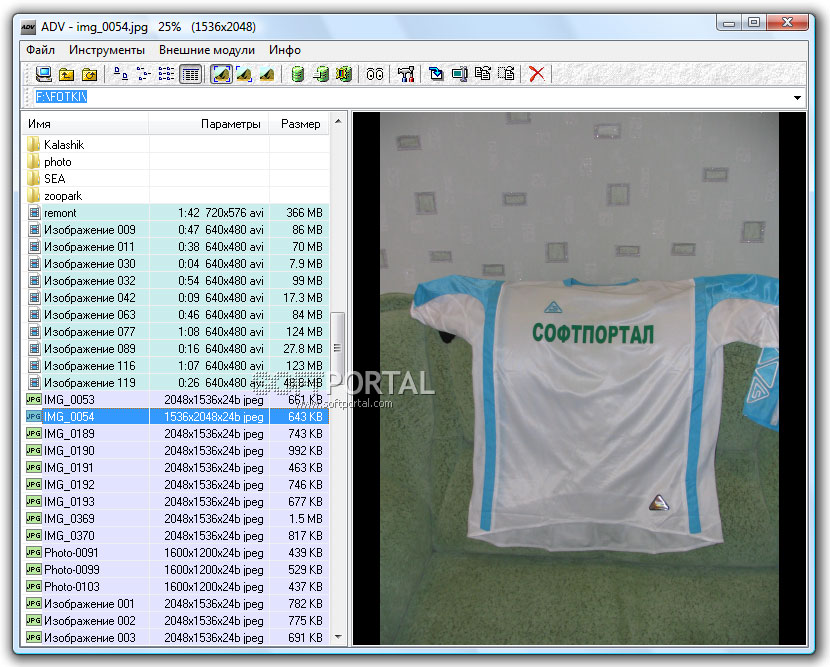Toggle the detailed table view icon
Viewport: 830px width, 667px height.
tap(190, 74)
